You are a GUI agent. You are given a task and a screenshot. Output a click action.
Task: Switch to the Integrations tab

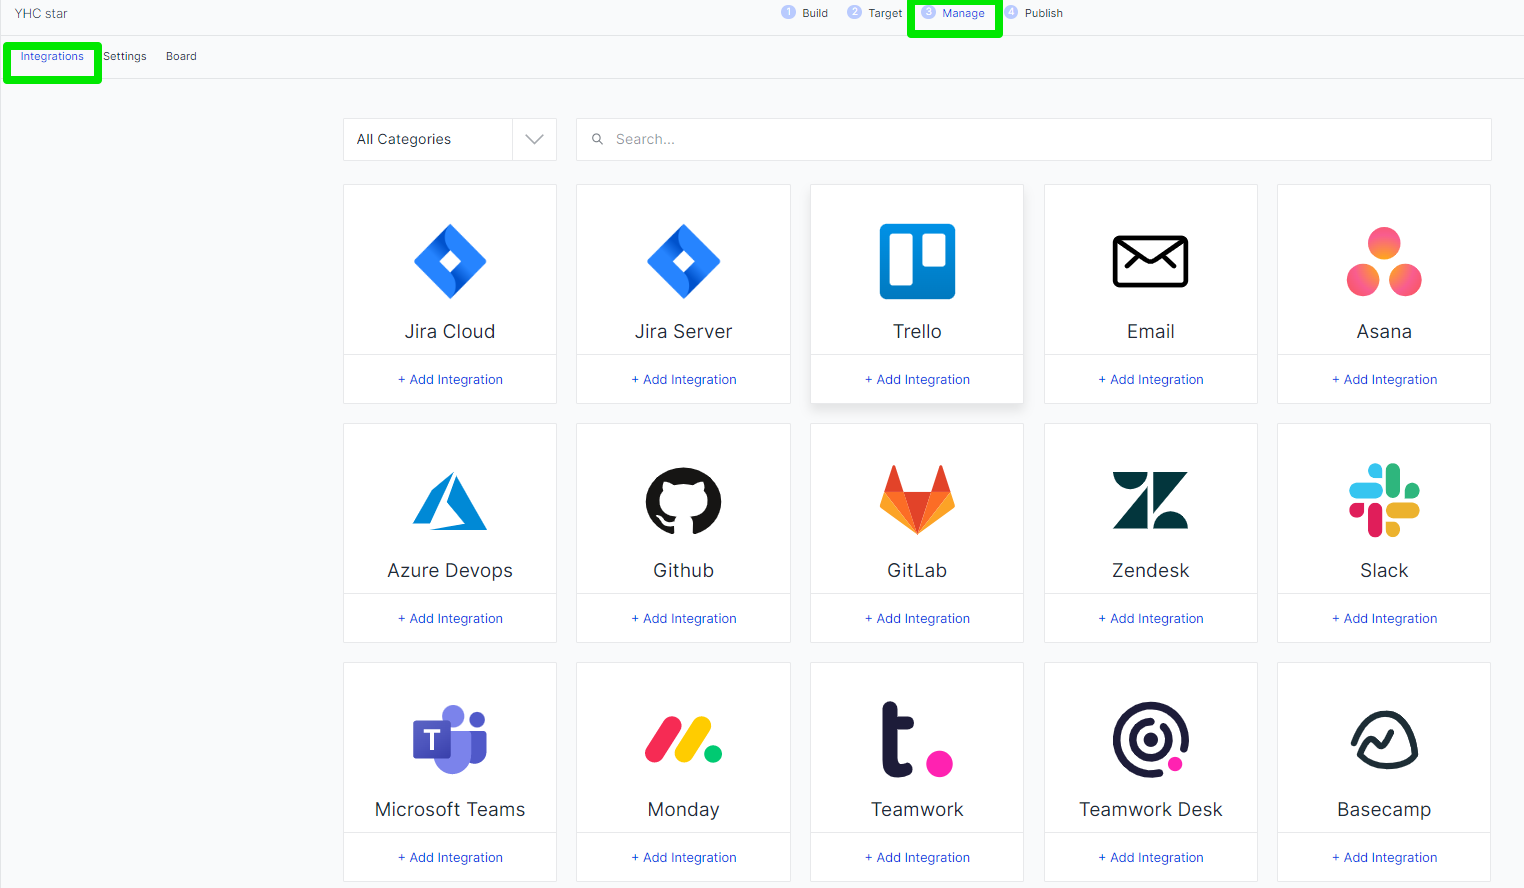[x=52, y=56]
